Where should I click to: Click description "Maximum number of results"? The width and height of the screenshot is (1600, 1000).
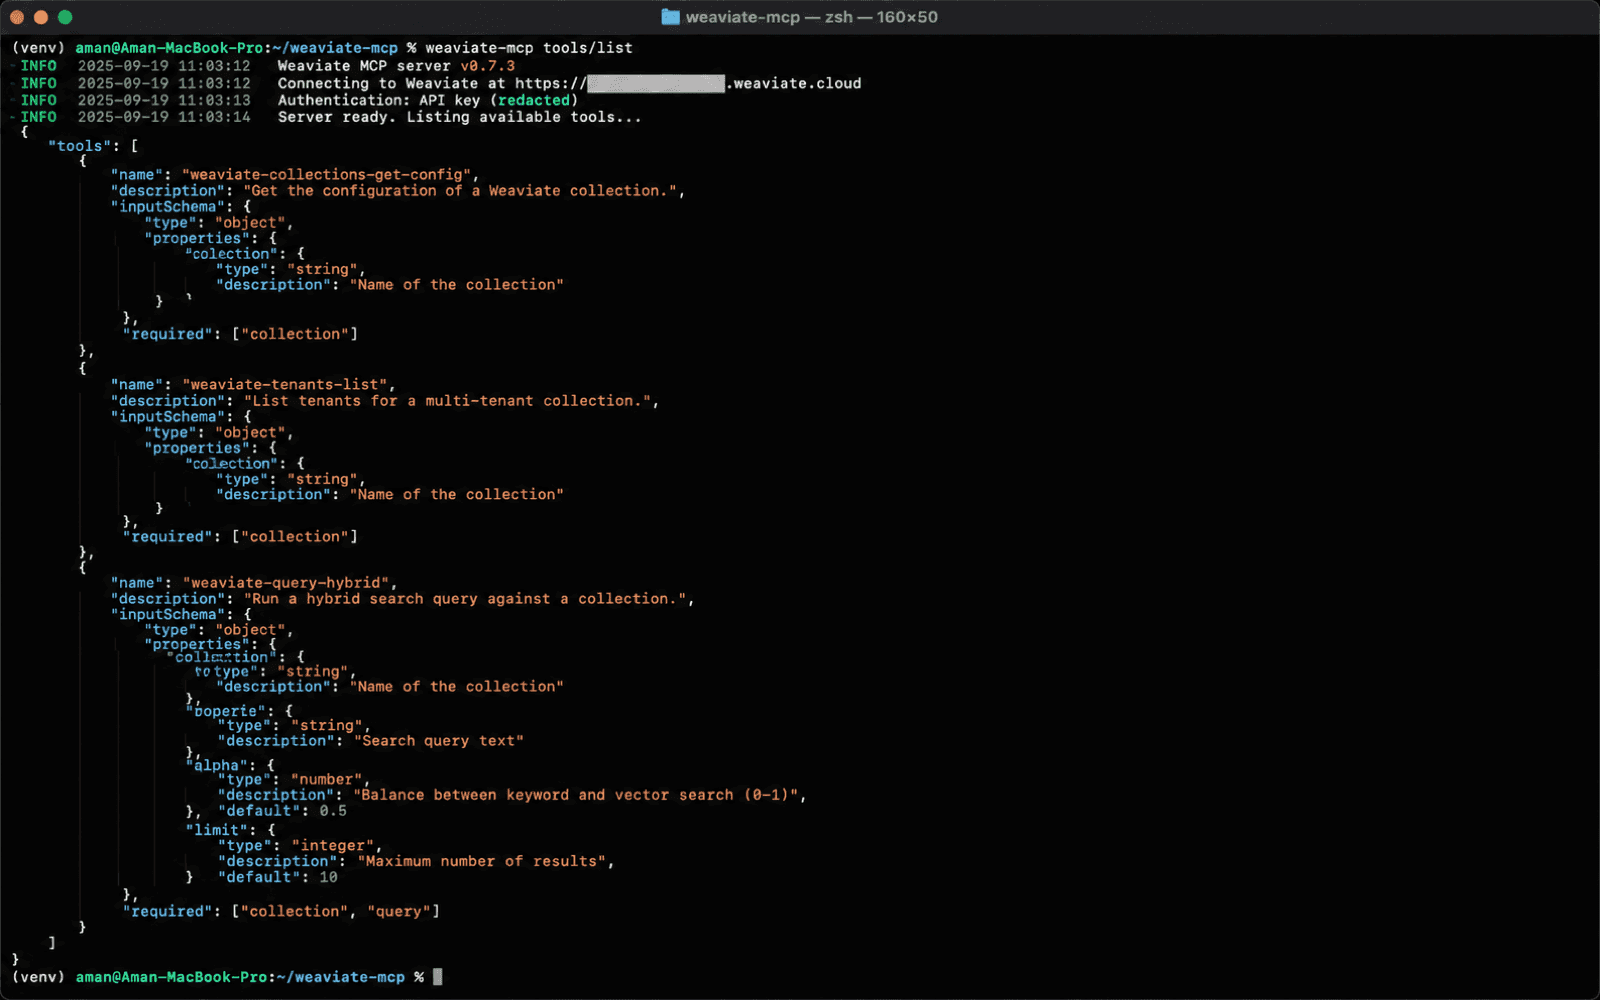click(x=482, y=861)
